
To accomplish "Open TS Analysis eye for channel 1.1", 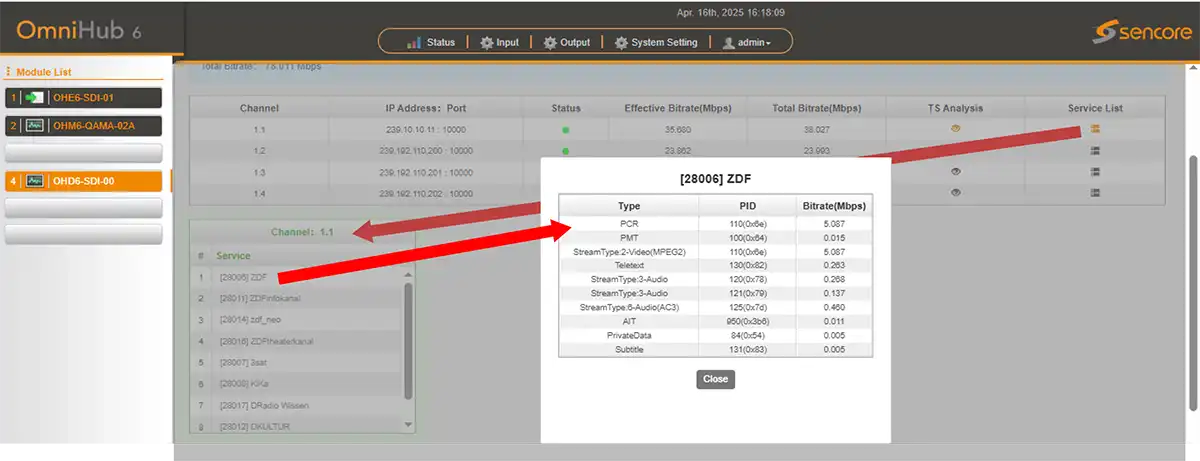I will [955, 129].
